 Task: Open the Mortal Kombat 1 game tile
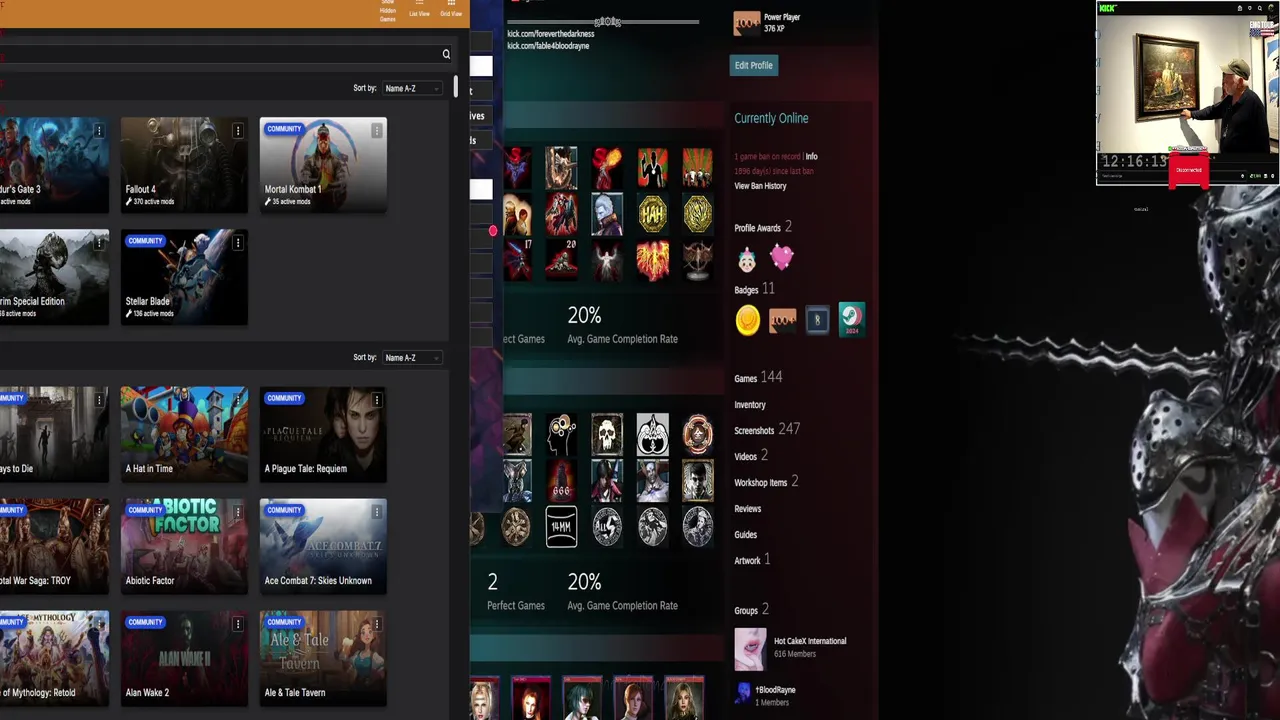[323, 165]
